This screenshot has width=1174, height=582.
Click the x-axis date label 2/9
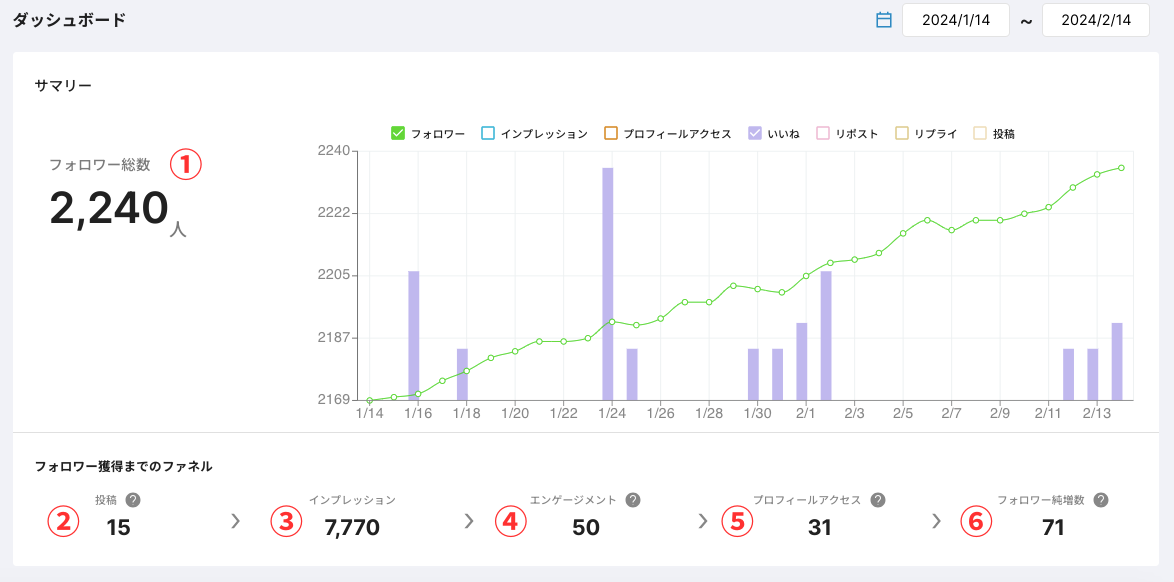click(x=1000, y=414)
